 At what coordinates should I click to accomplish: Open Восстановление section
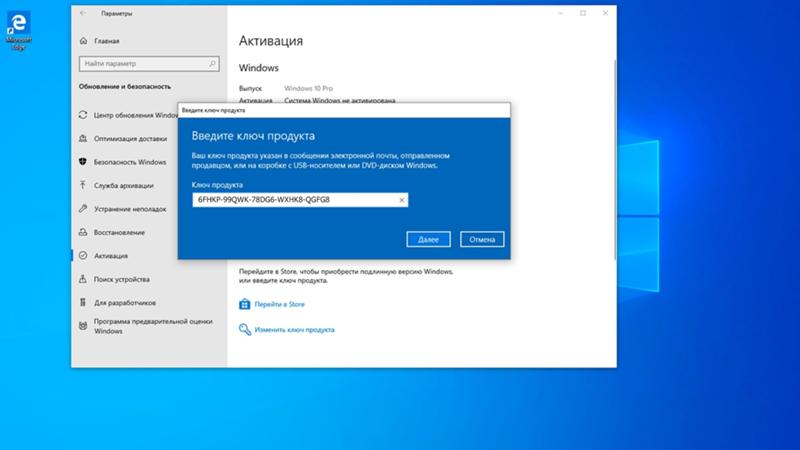tap(119, 233)
